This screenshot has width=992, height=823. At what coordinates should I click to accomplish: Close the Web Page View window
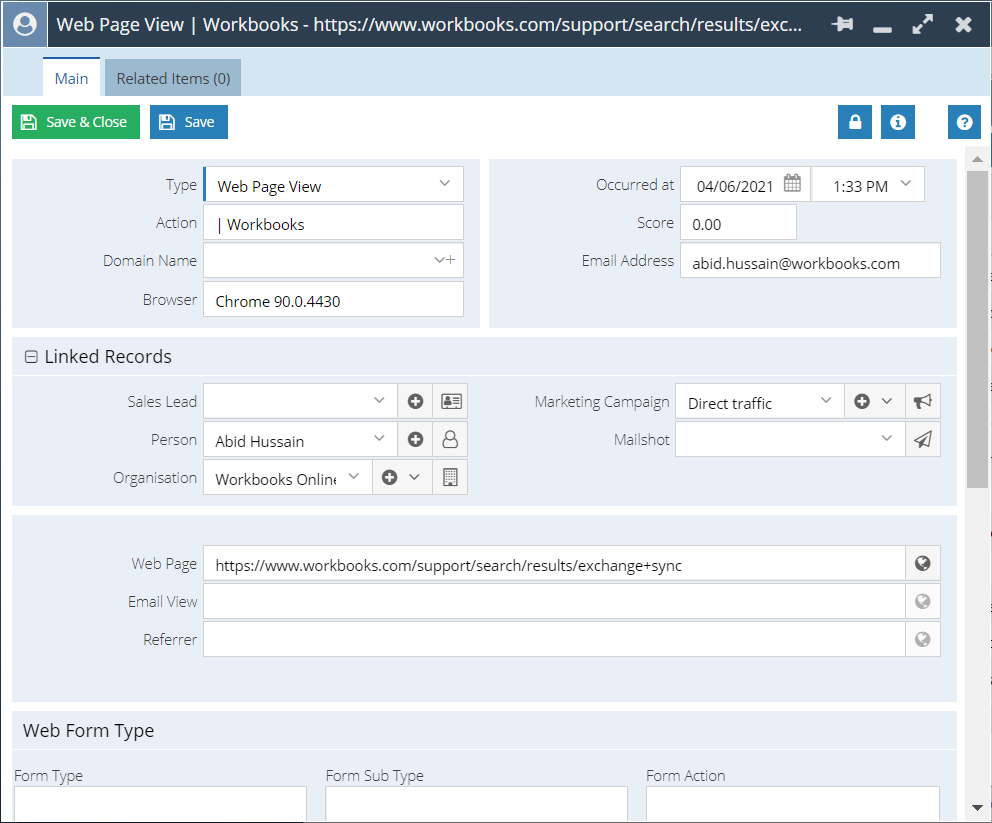[963, 25]
